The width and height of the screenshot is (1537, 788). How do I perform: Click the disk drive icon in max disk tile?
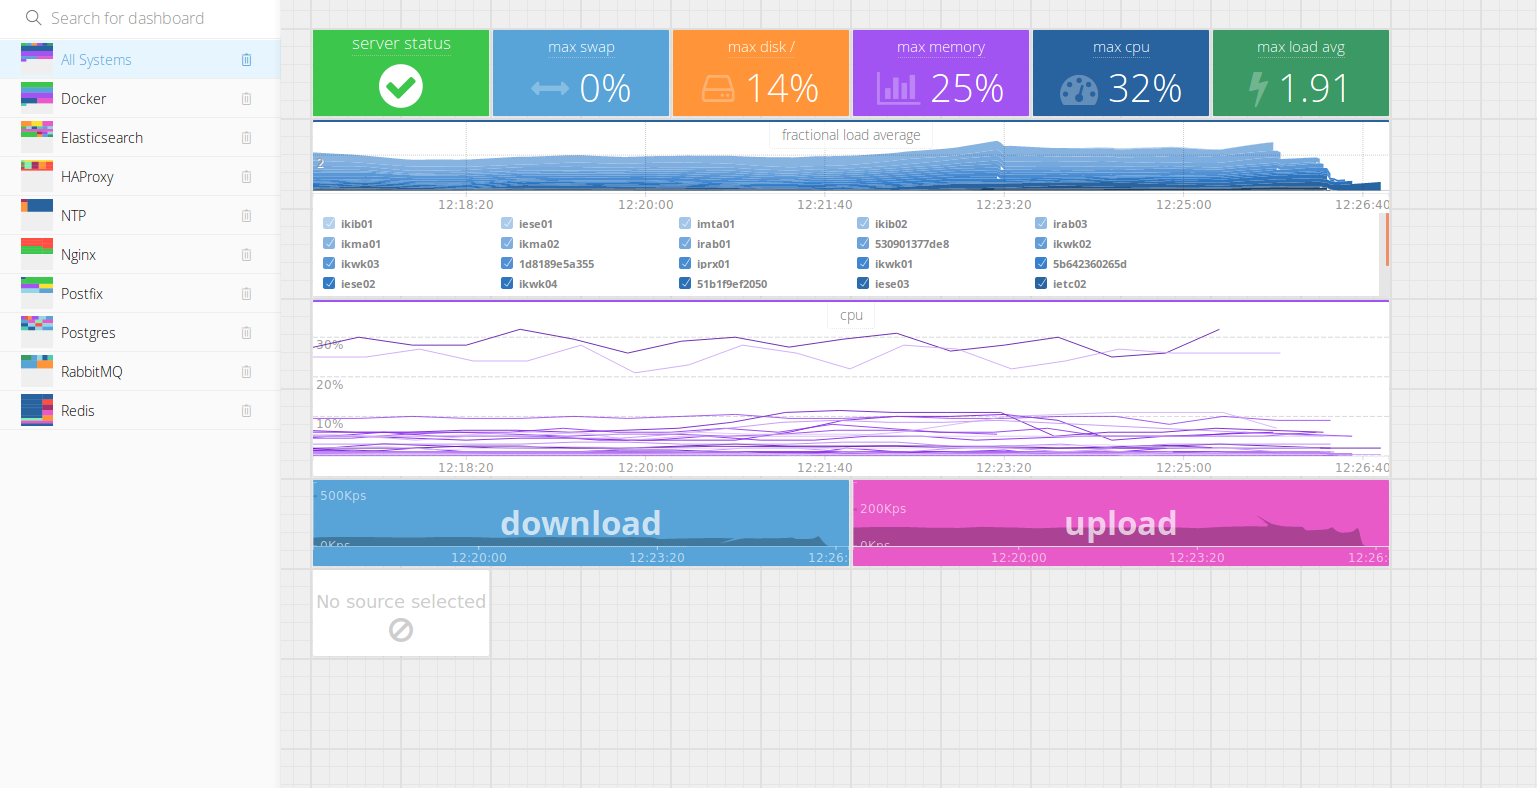[718, 89]
